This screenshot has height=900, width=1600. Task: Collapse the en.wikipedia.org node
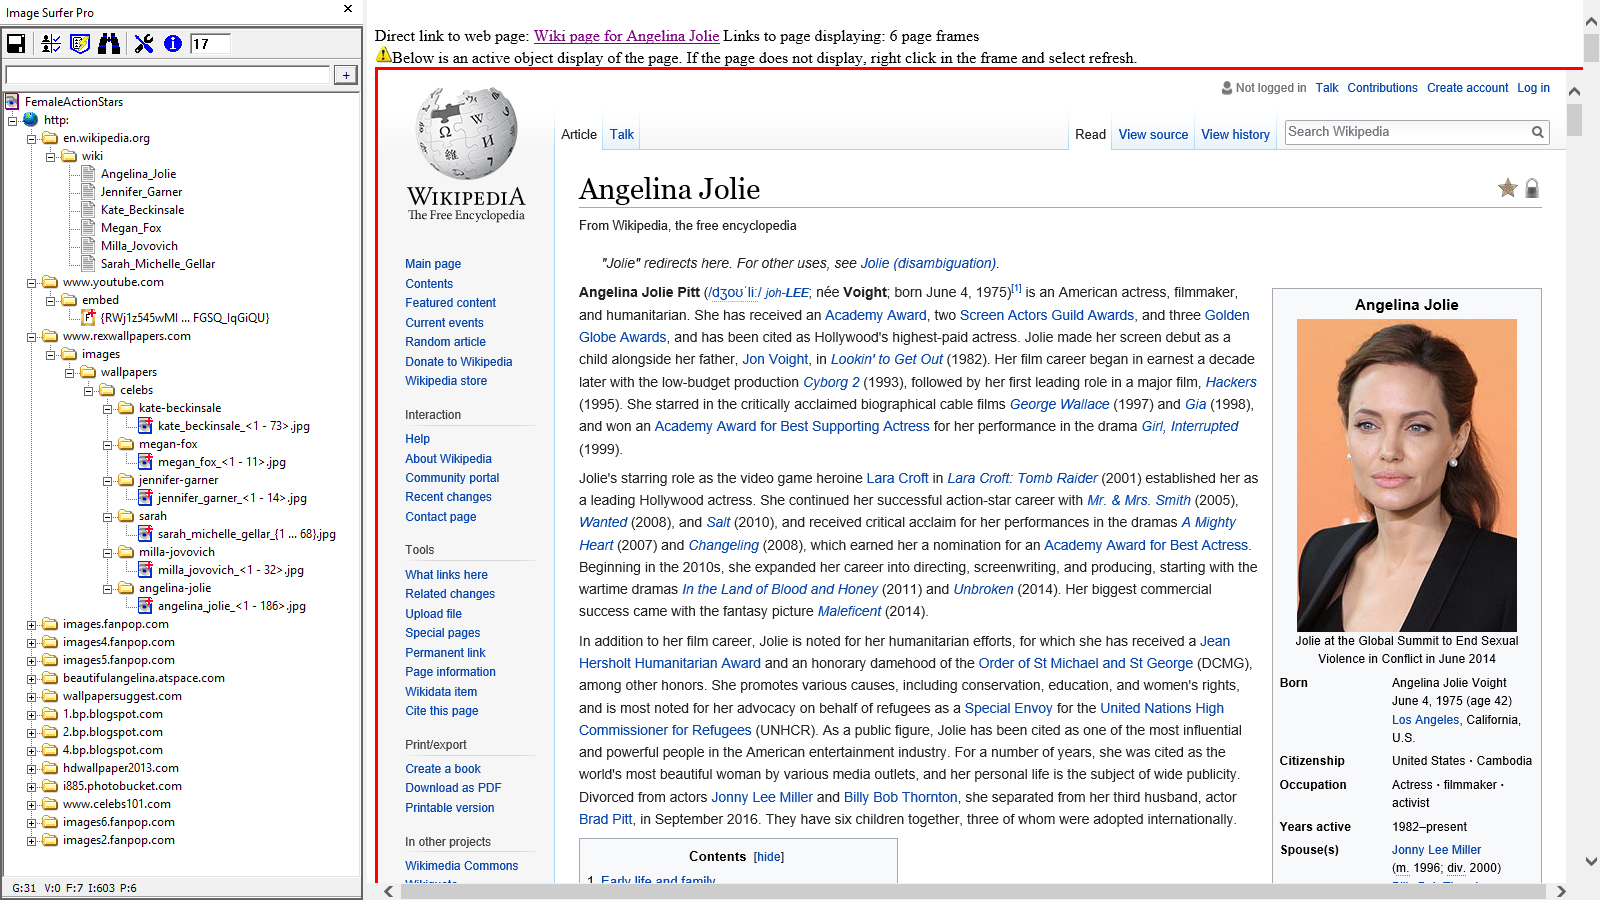click(x=31, y=139)
